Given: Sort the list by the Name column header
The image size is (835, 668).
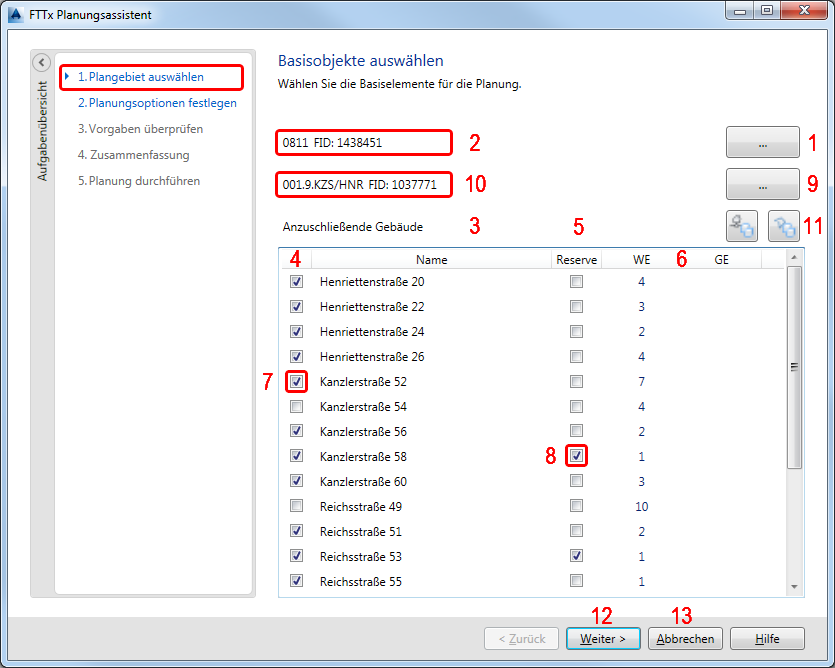Looking at the screenshot, I should [432, 260].
